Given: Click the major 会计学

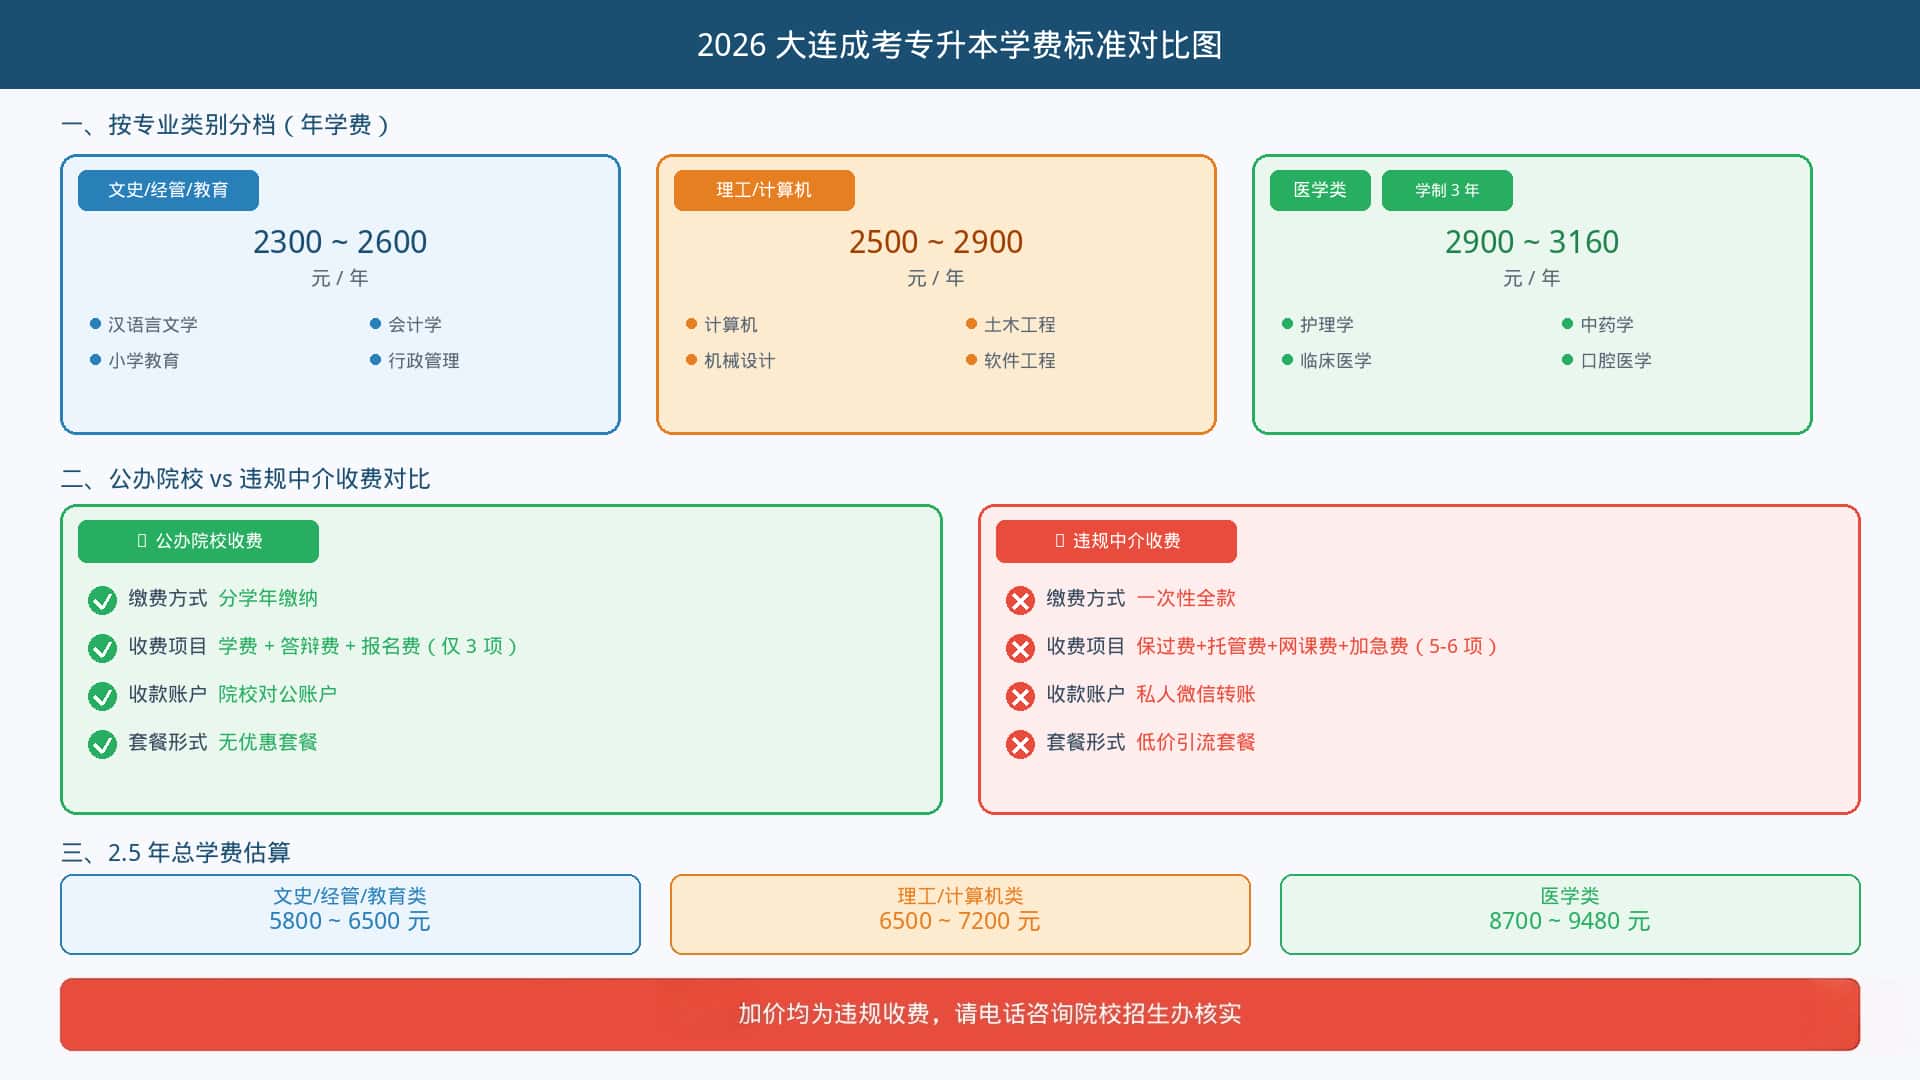Looking at the screenshot, I should [415, 325].
